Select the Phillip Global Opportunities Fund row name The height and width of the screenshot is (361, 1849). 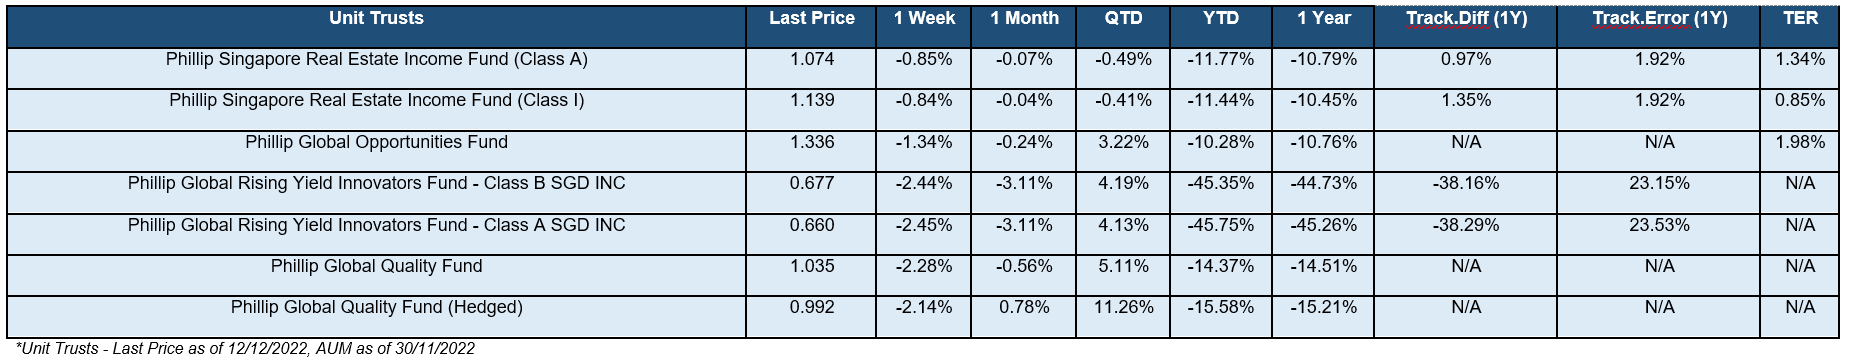pyautogui.click(x=377, y=142)
